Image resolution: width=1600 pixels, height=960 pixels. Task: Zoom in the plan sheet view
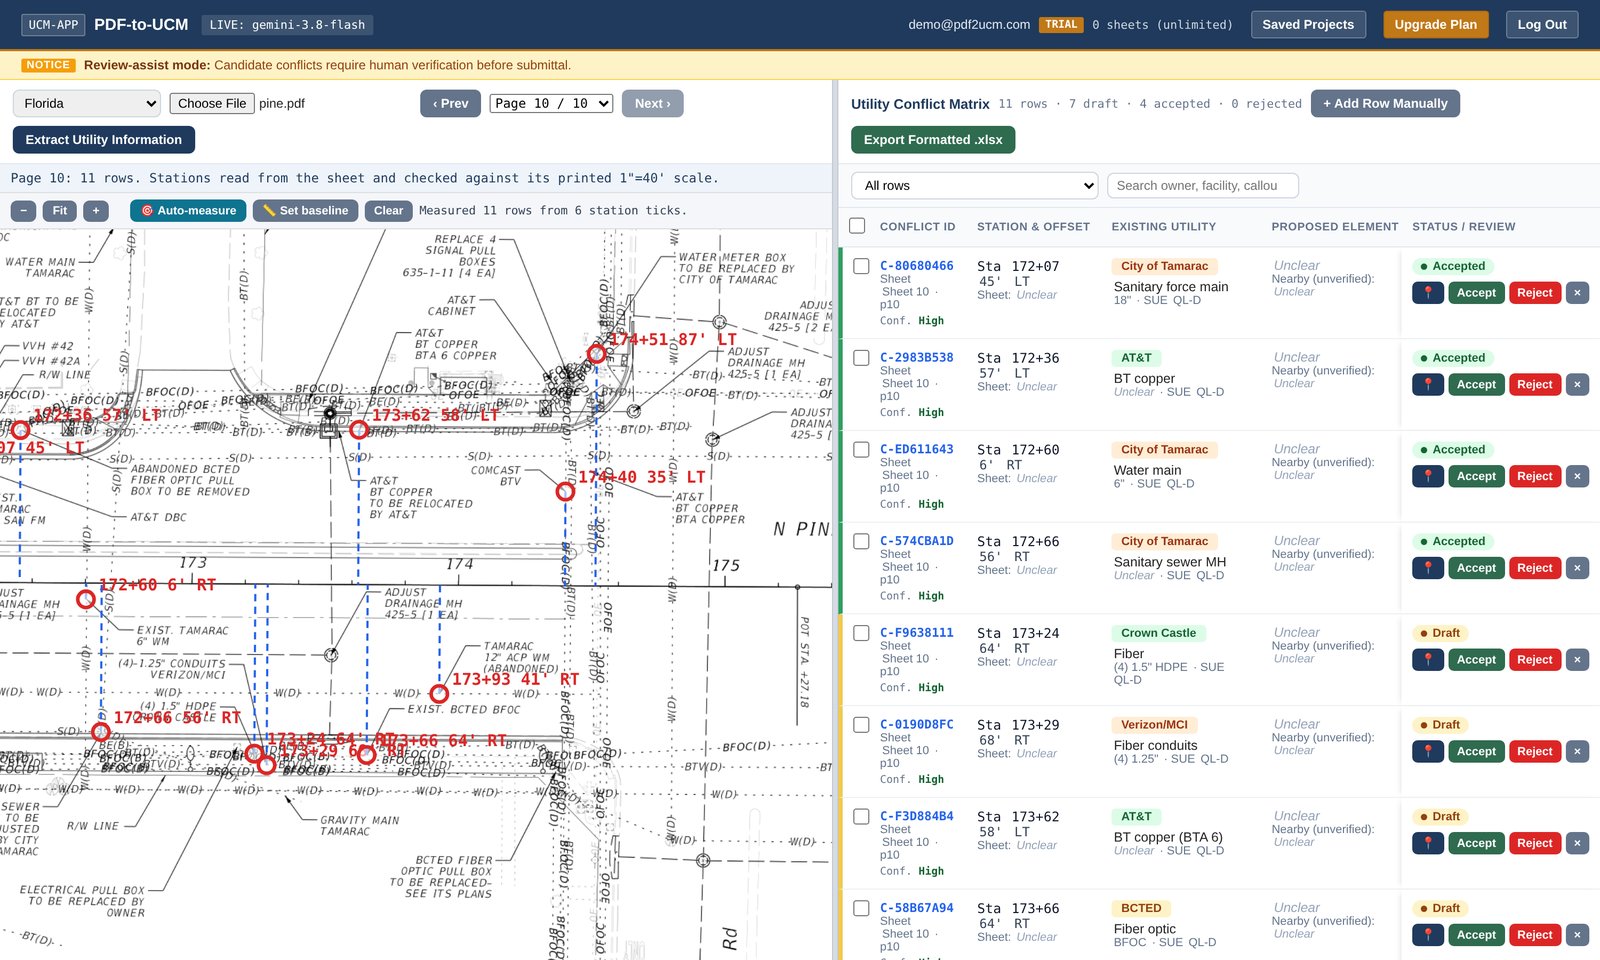pos(96,211)
